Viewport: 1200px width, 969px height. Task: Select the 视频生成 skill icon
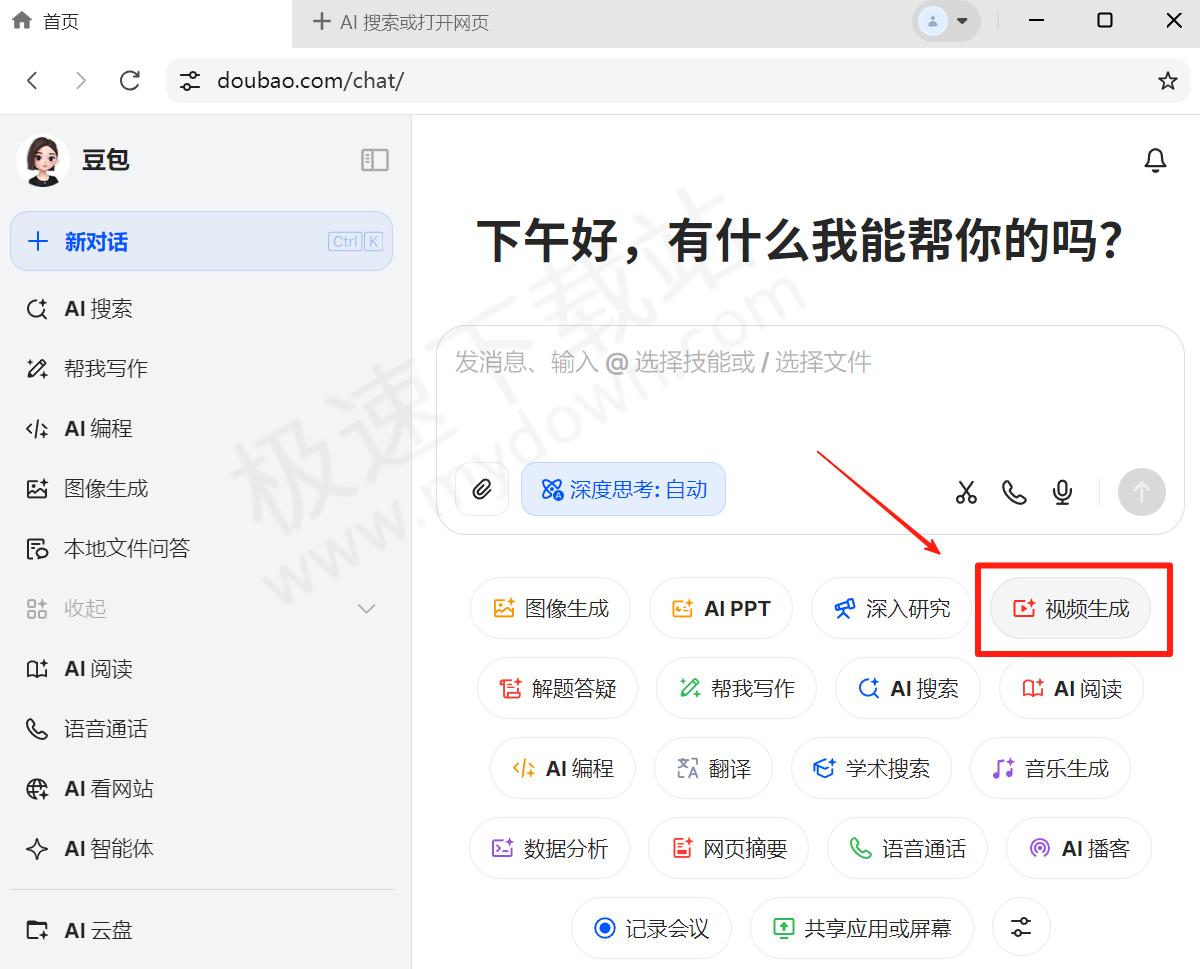tap(1022, 608)
